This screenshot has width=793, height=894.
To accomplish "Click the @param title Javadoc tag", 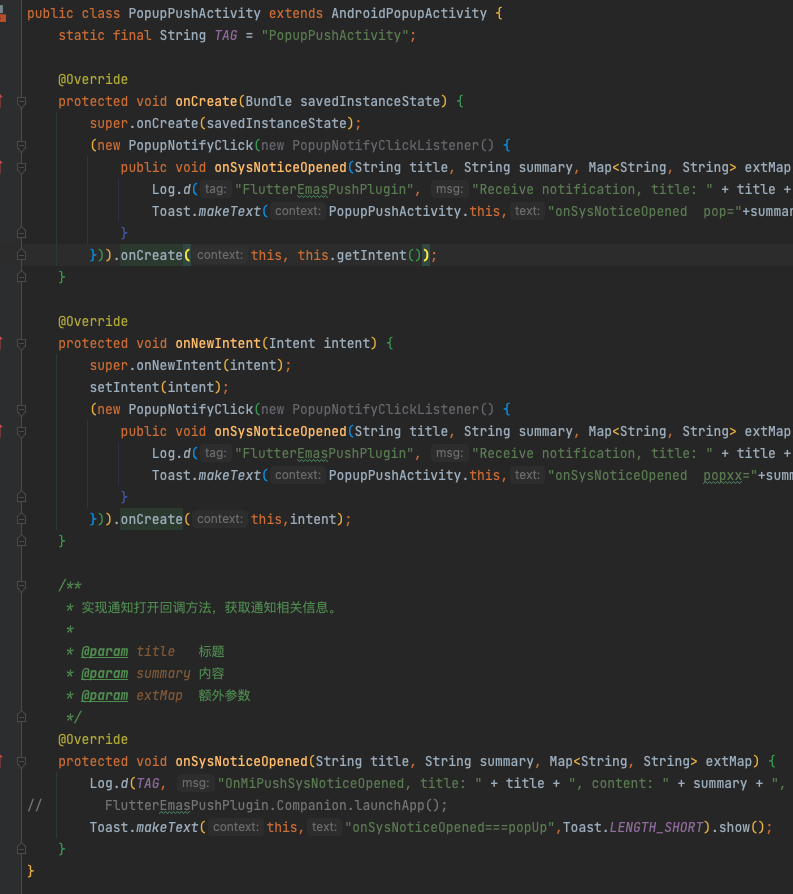I will pyautogui.click(x=105, y=652).
